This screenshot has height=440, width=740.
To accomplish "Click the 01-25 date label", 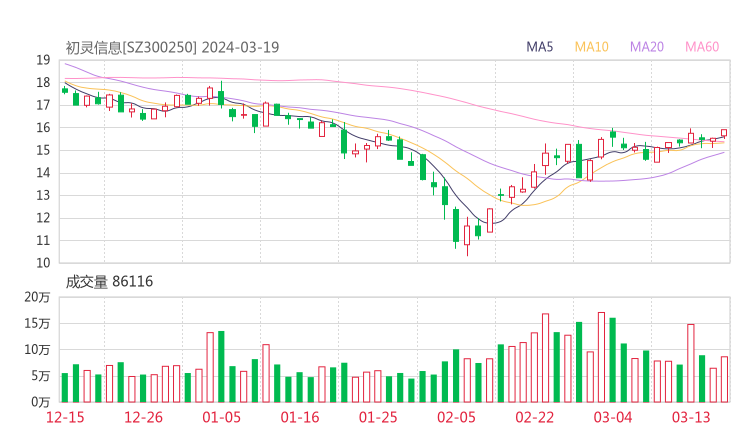I will click(x=378, y=417).
